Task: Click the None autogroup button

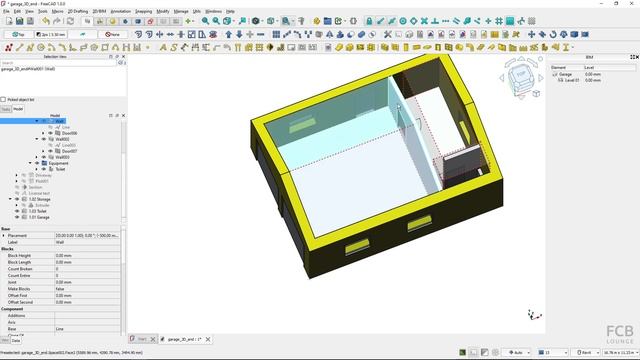Action: tap(112, 35)
